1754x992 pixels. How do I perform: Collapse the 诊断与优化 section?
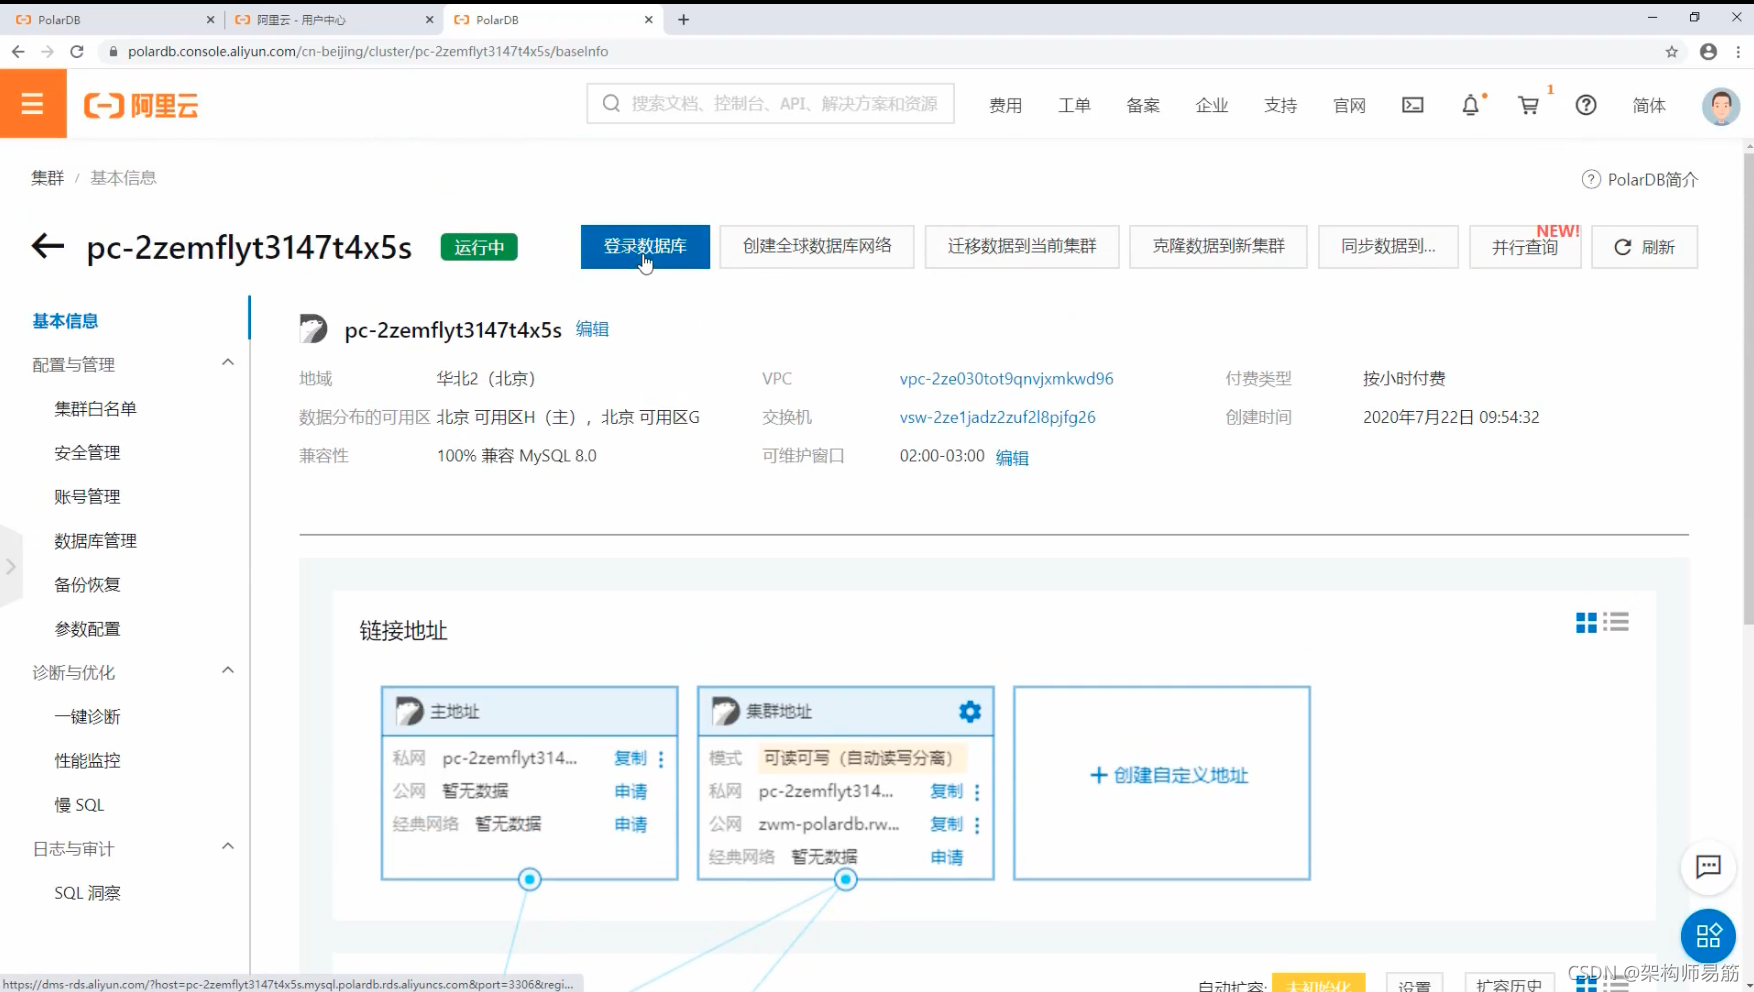point(228,670)
